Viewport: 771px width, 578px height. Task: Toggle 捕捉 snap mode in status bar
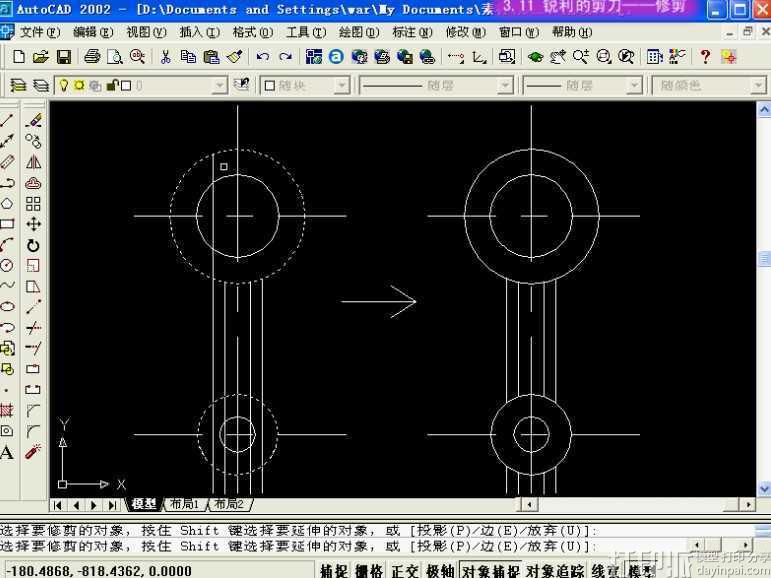(x=334, y=571)
